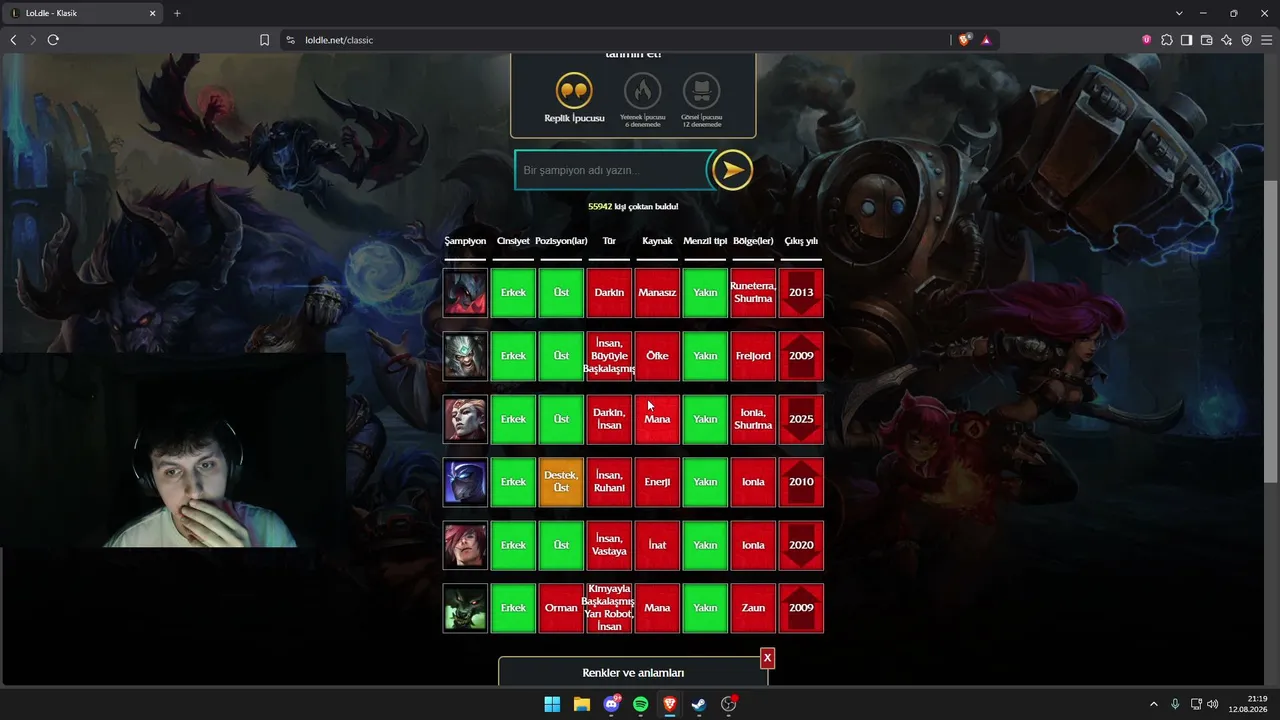The image size is (1280, 720).
Task: Switch to Brave in the taskbar
Action: pyautogui.click(x=670, y=704)
